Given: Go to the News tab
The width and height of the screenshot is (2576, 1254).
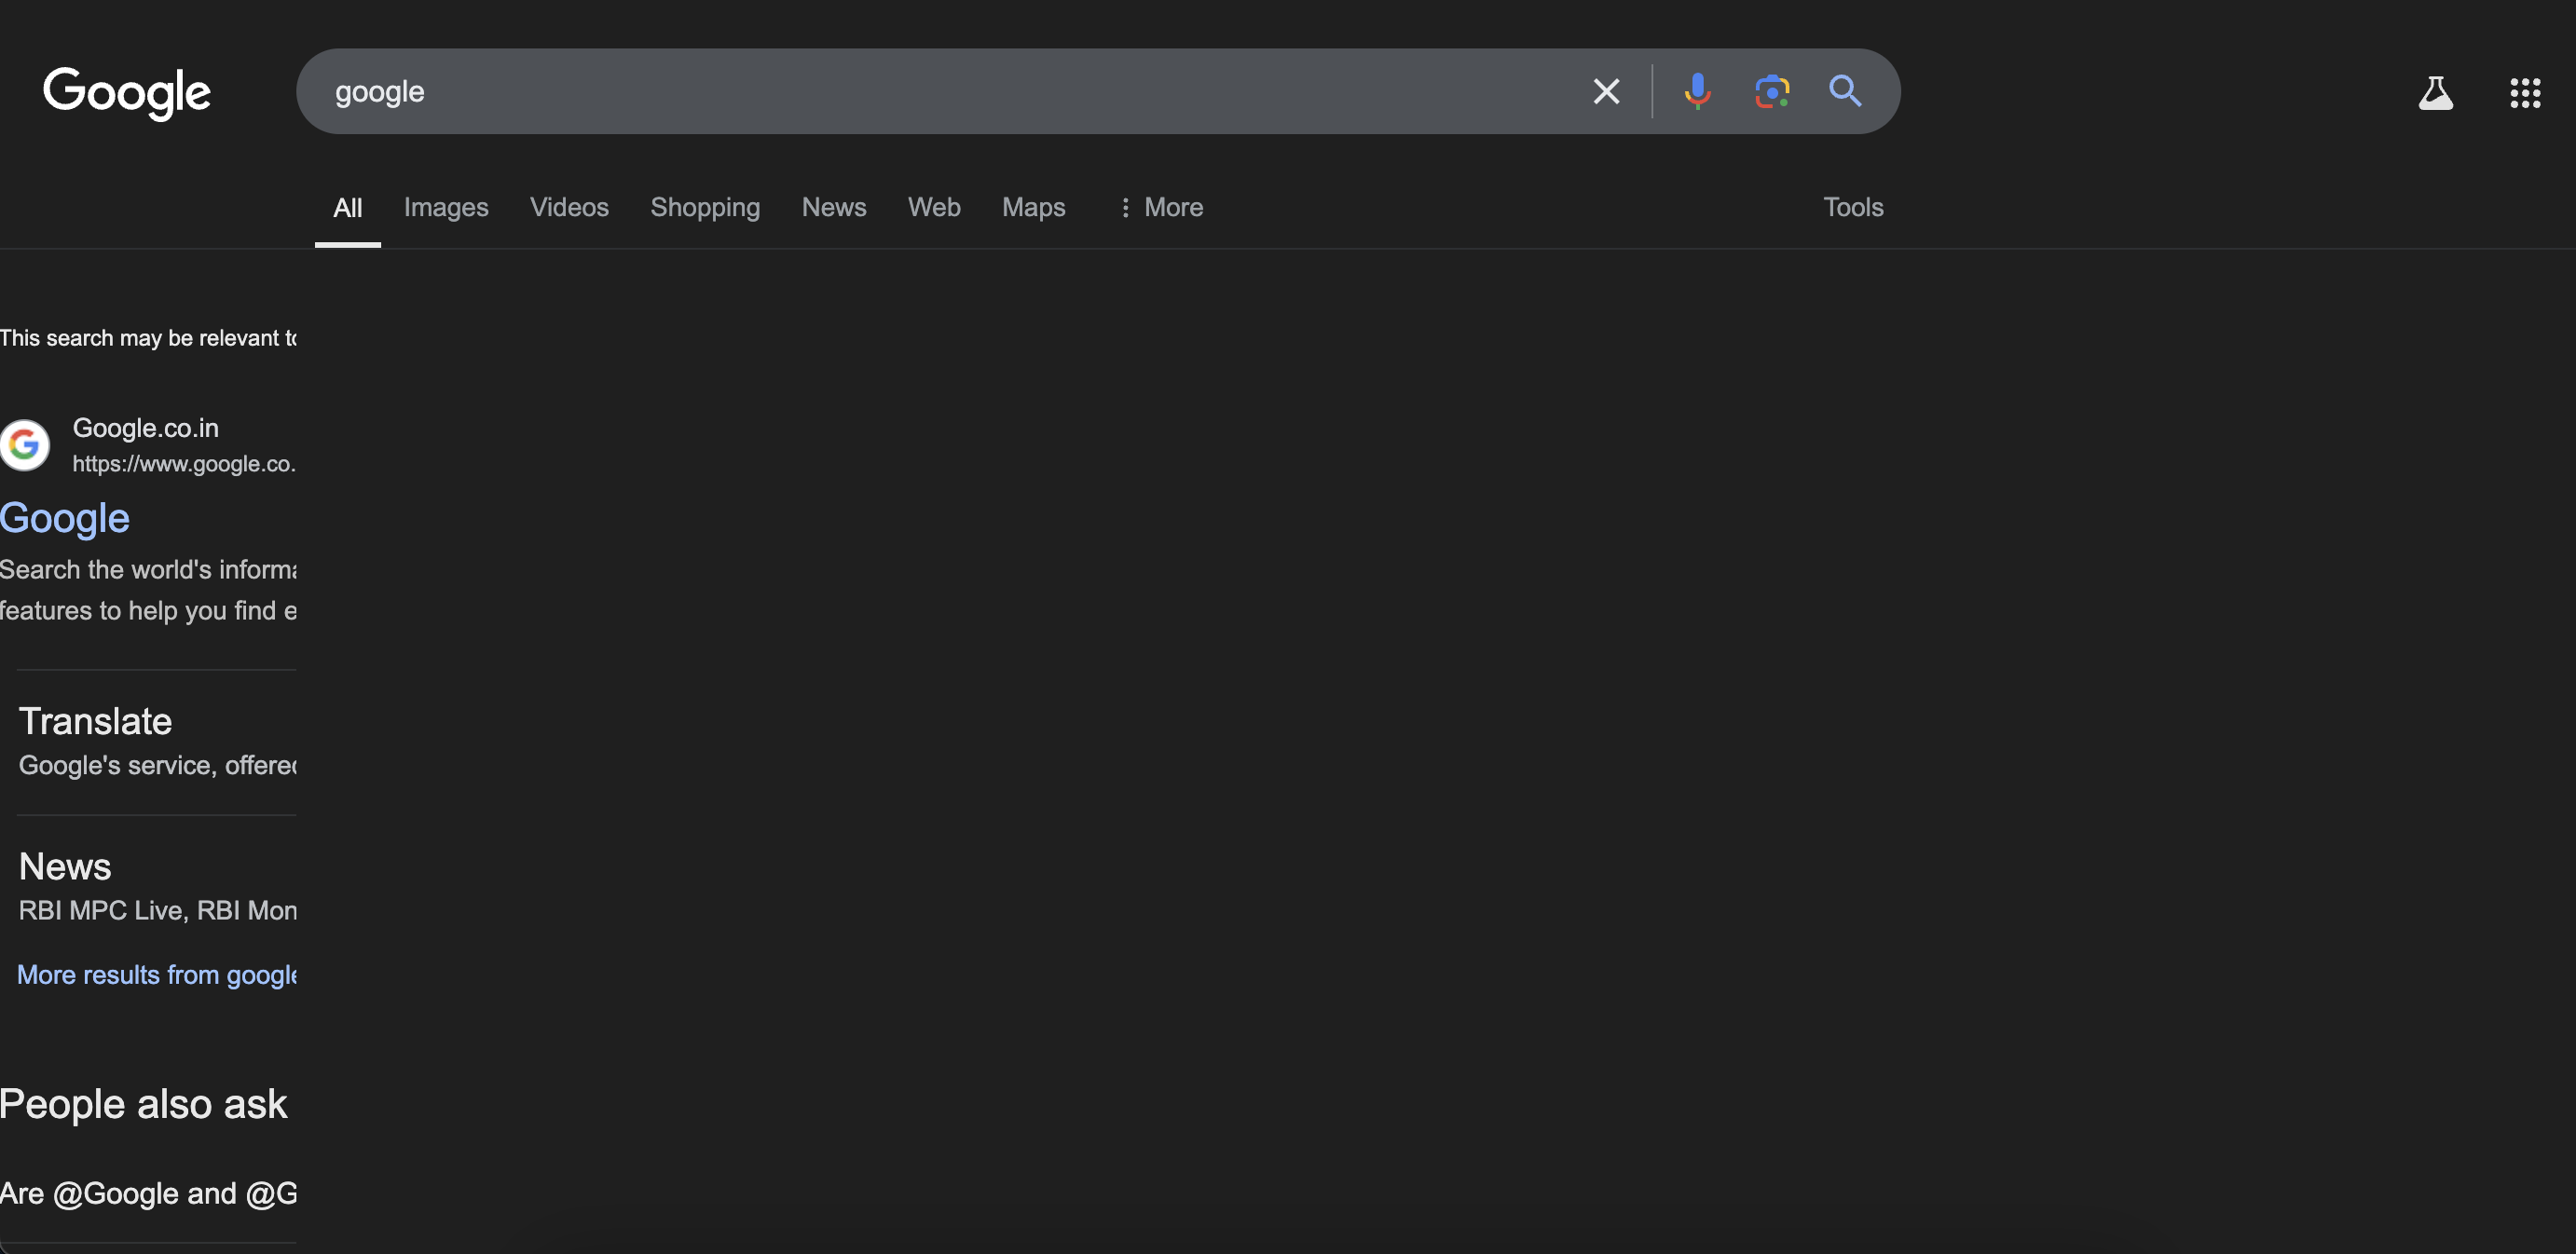Looking at the screenshot, I should (x=834, y=207).
